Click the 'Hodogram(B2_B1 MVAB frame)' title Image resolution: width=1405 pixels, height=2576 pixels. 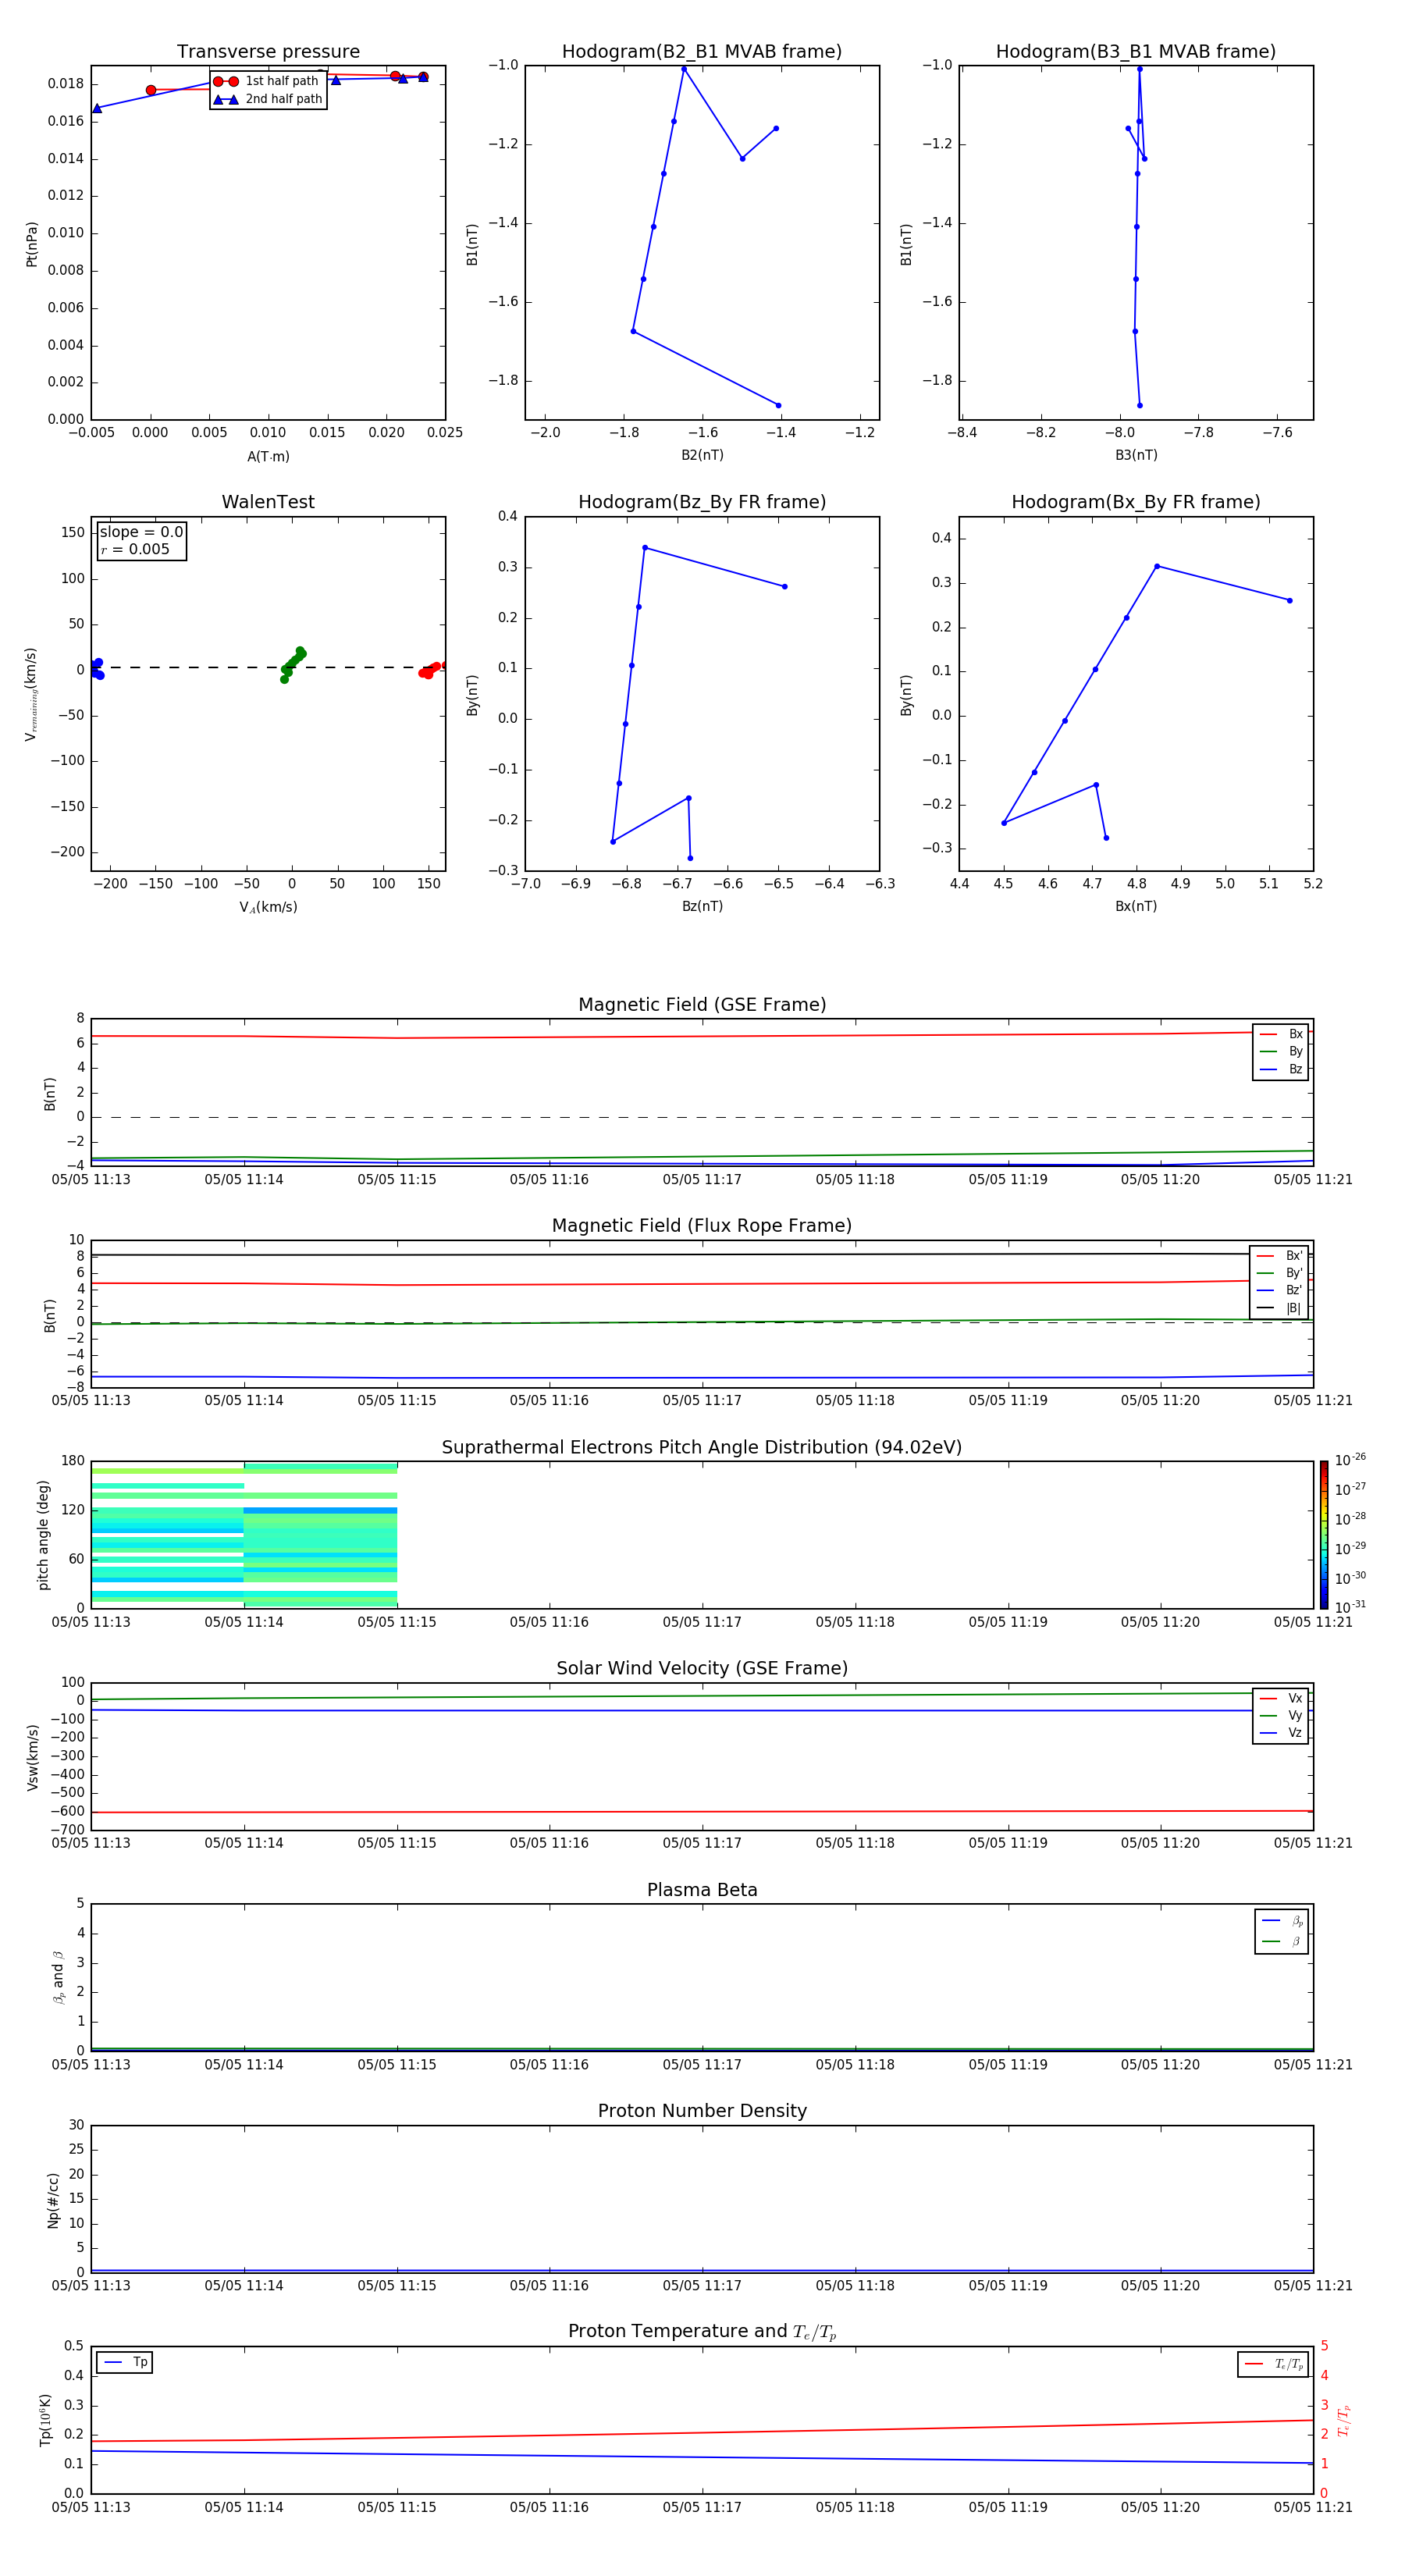[702, 52]
